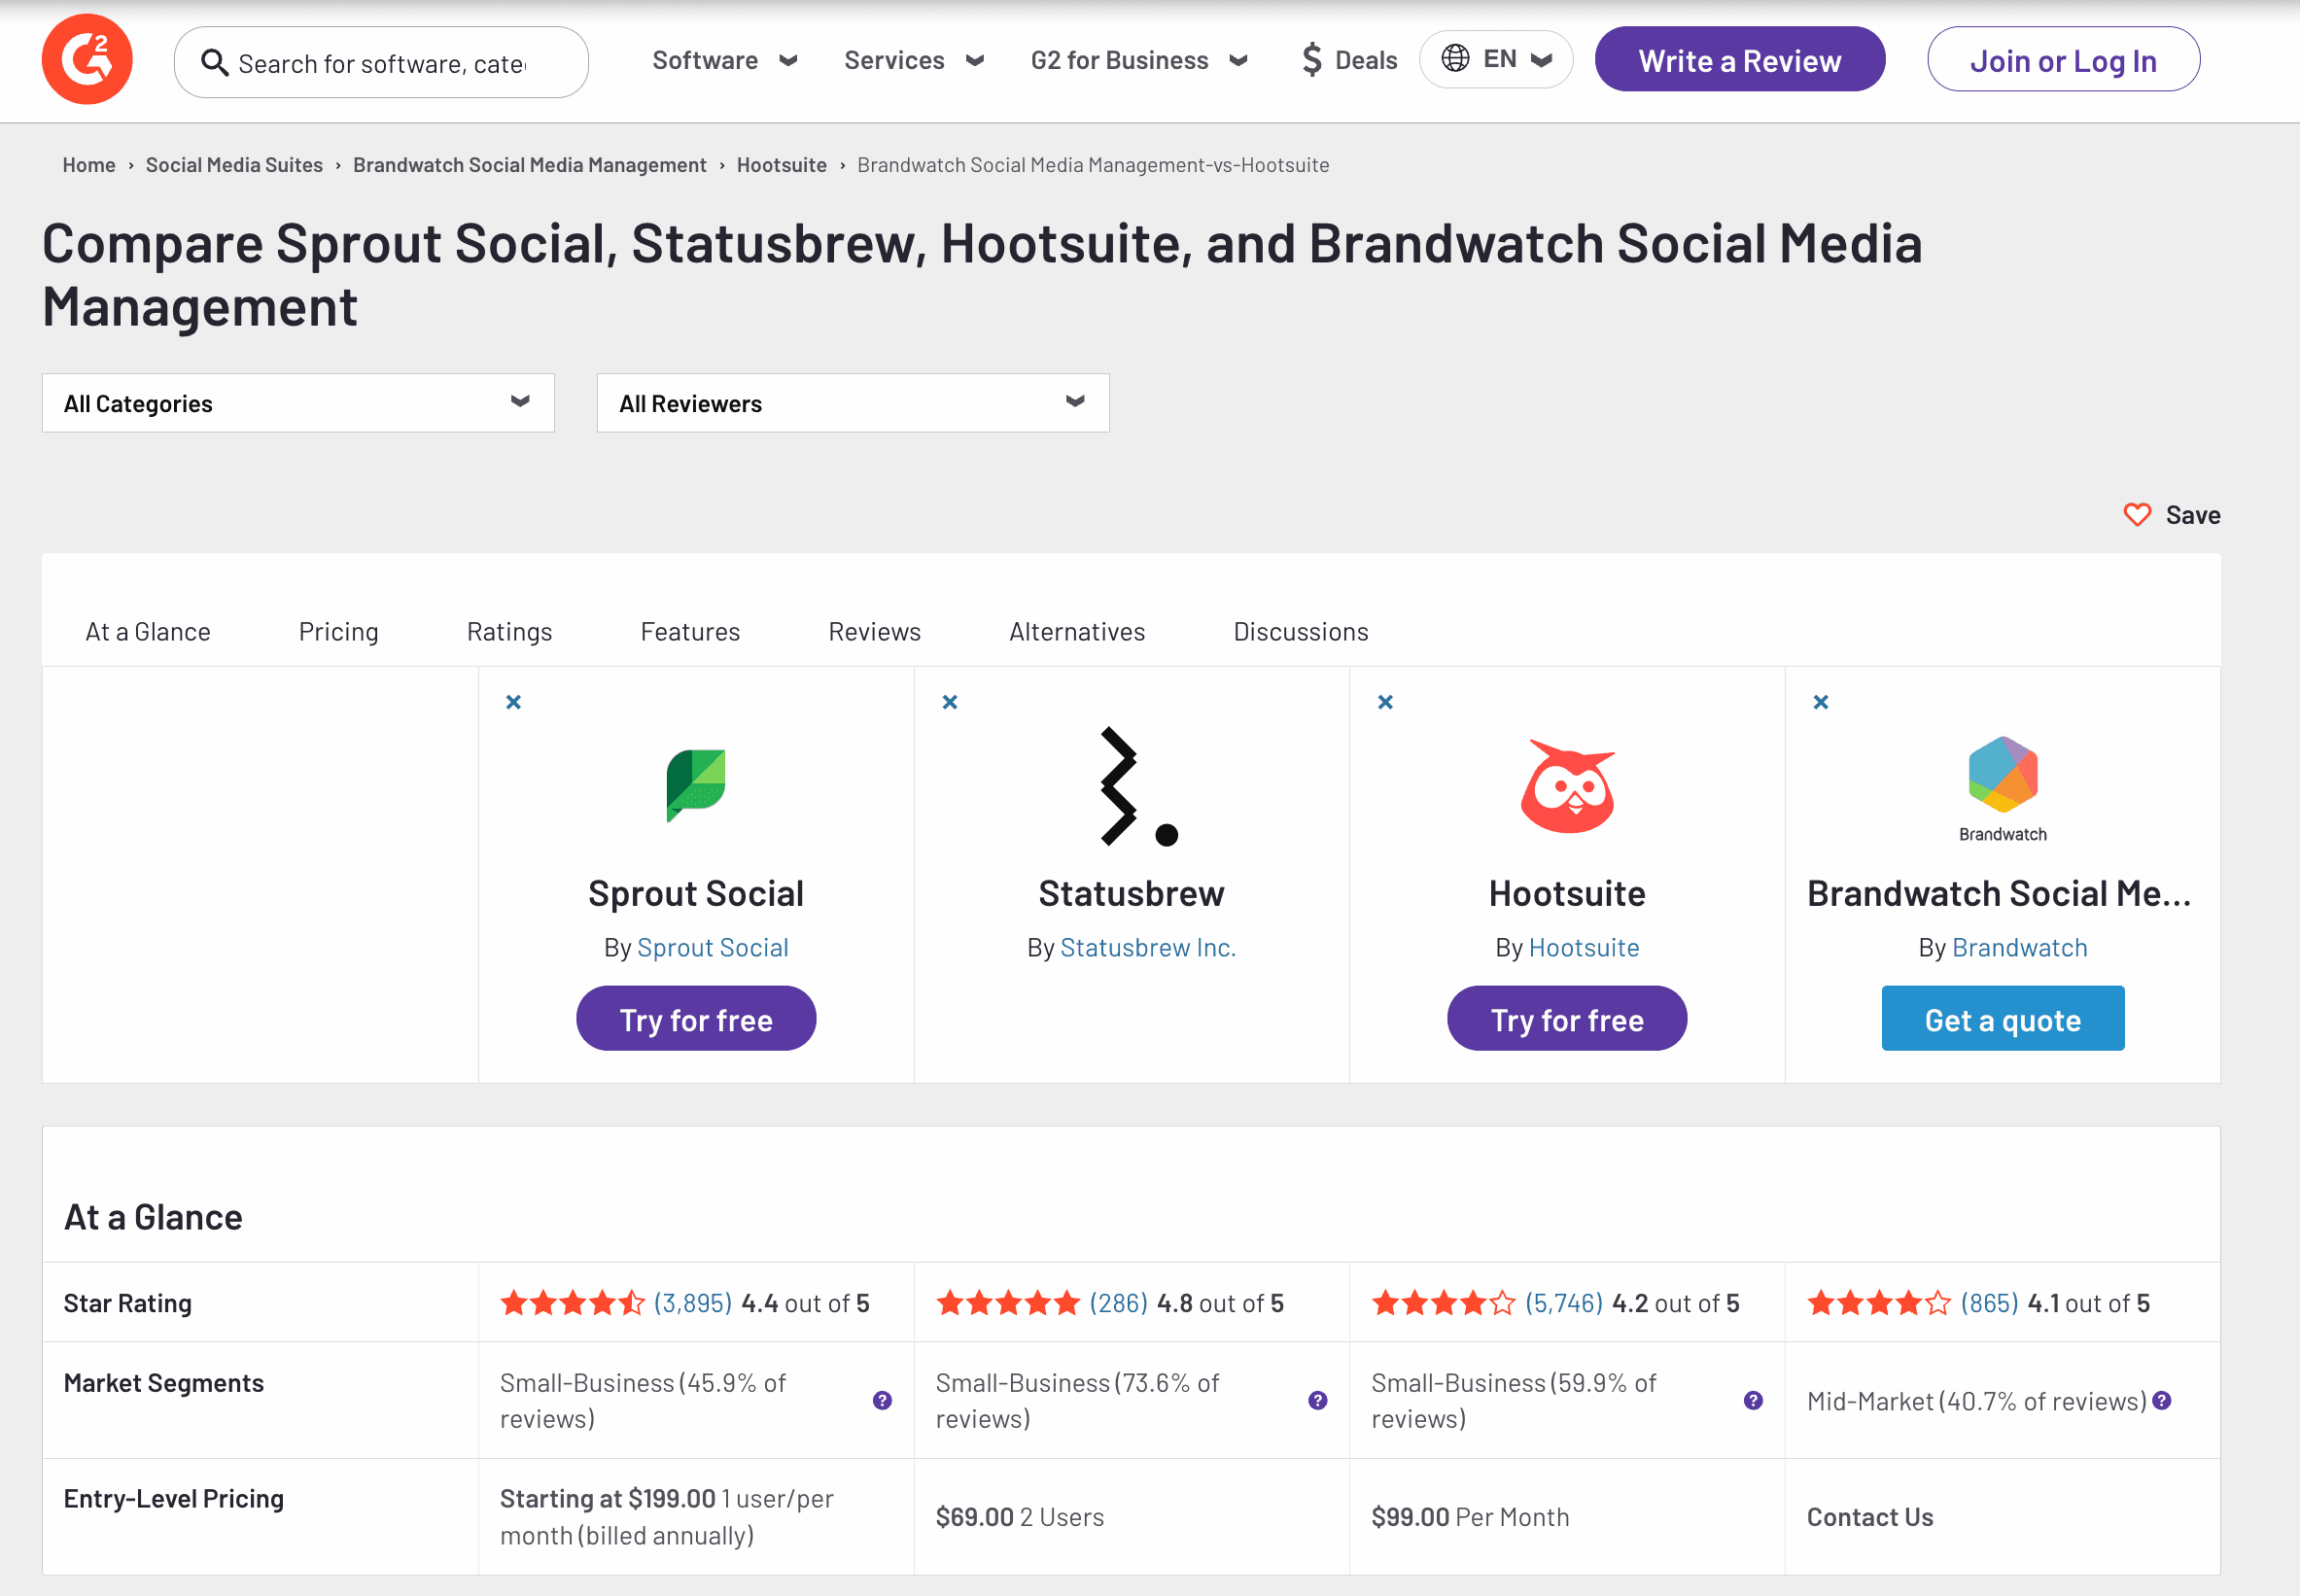Click the Statusbrew logo image
This screenshot has height=1596, width=2300.
pos(1137,787)
